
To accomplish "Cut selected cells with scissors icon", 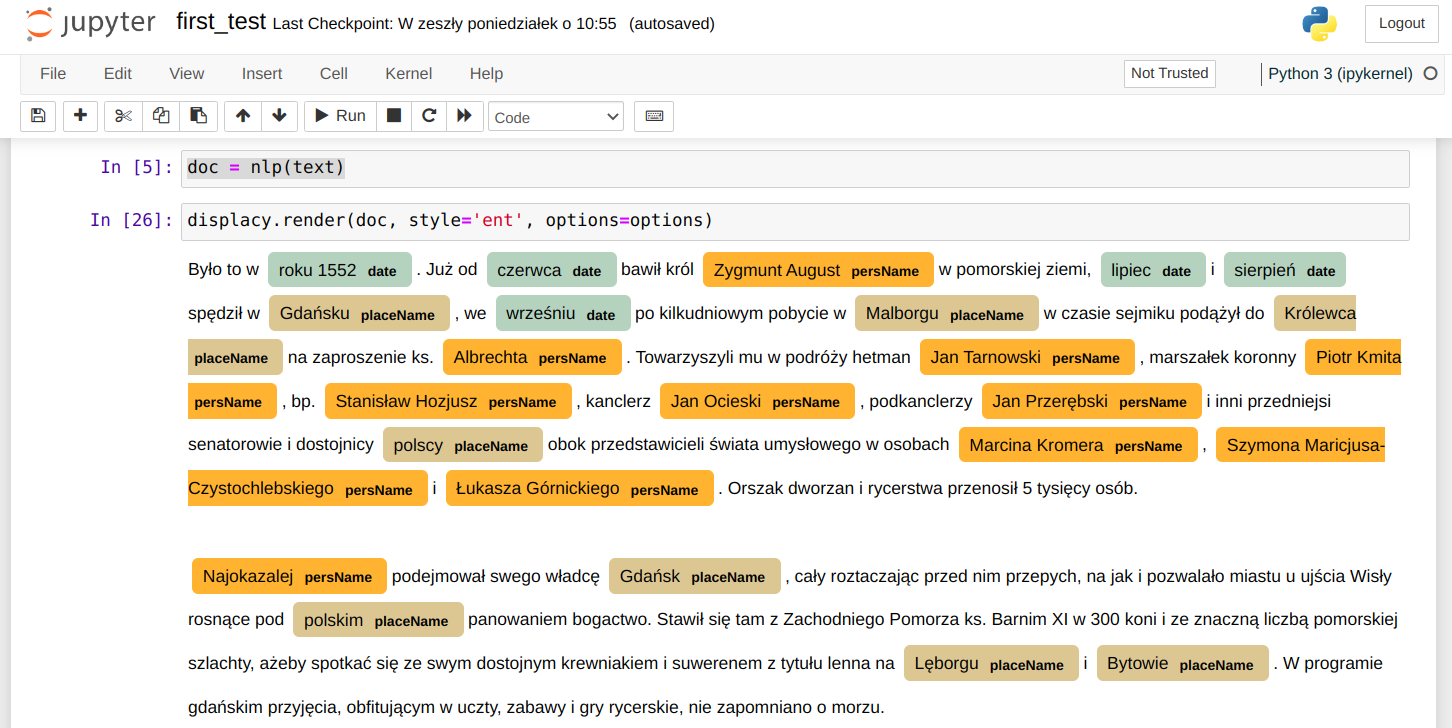I will tap(123, 116).
